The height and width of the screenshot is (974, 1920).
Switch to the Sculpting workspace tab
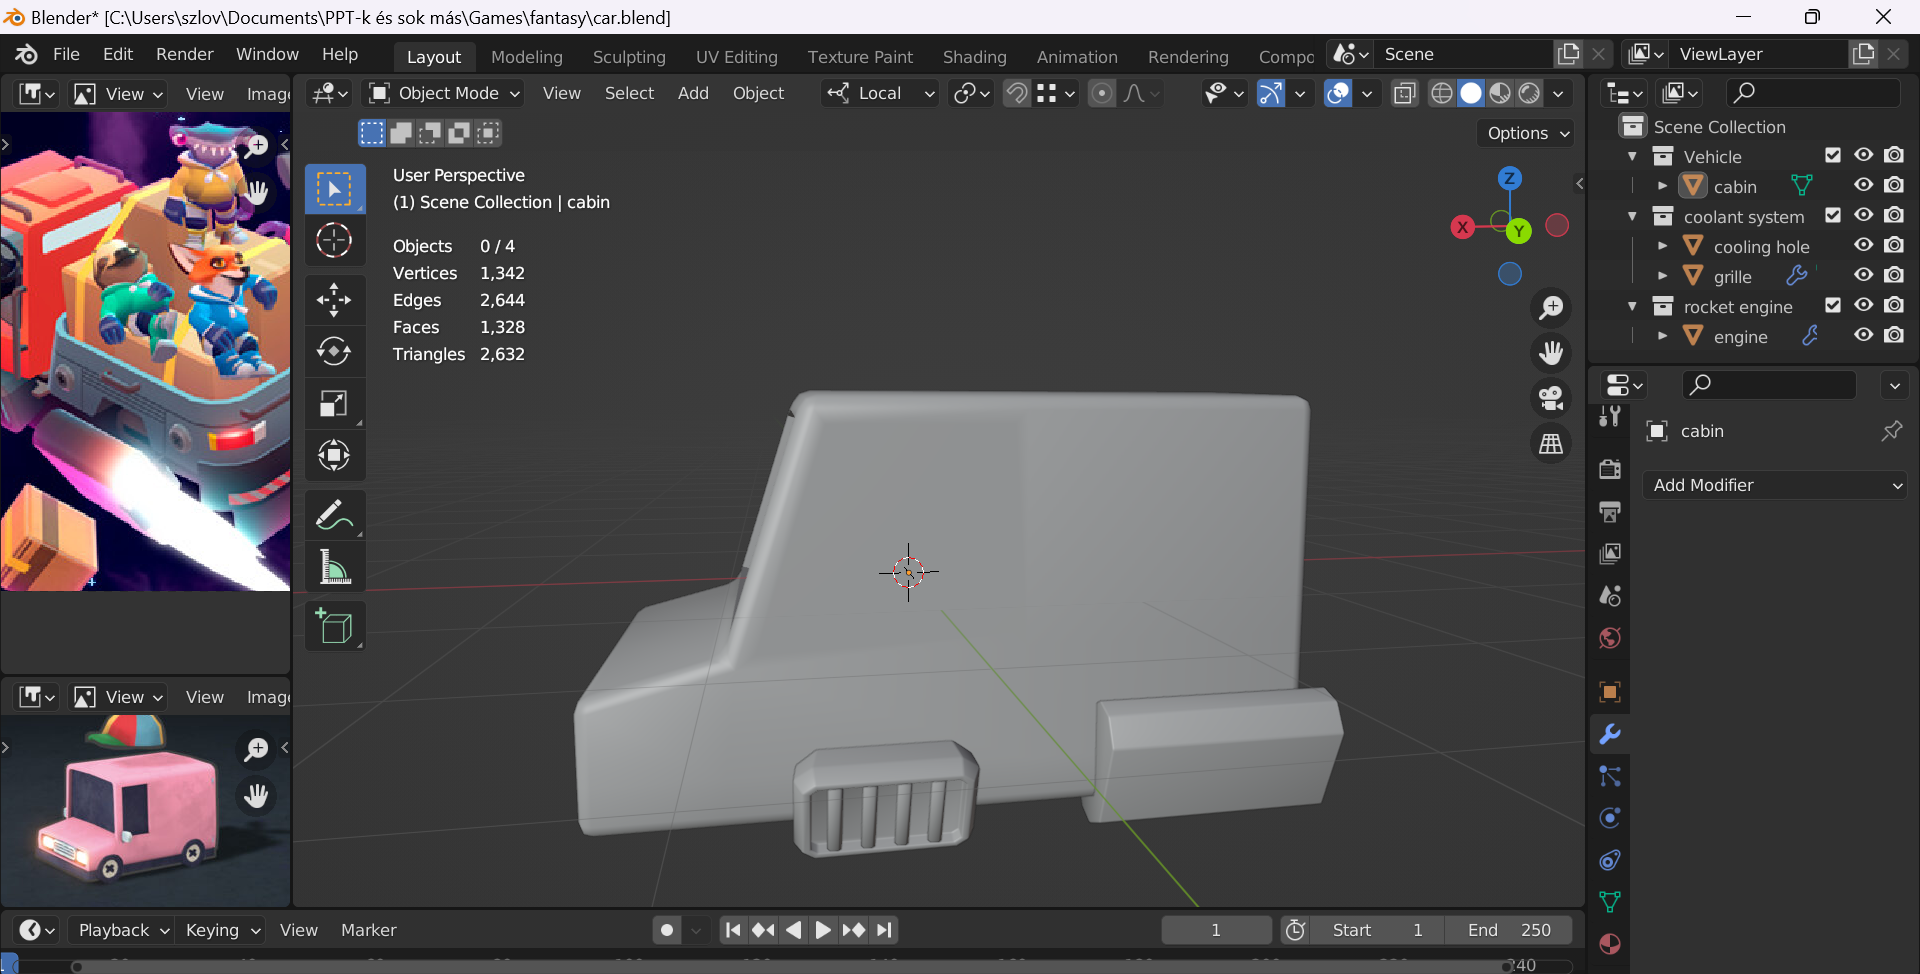click(x=628, y=57)
